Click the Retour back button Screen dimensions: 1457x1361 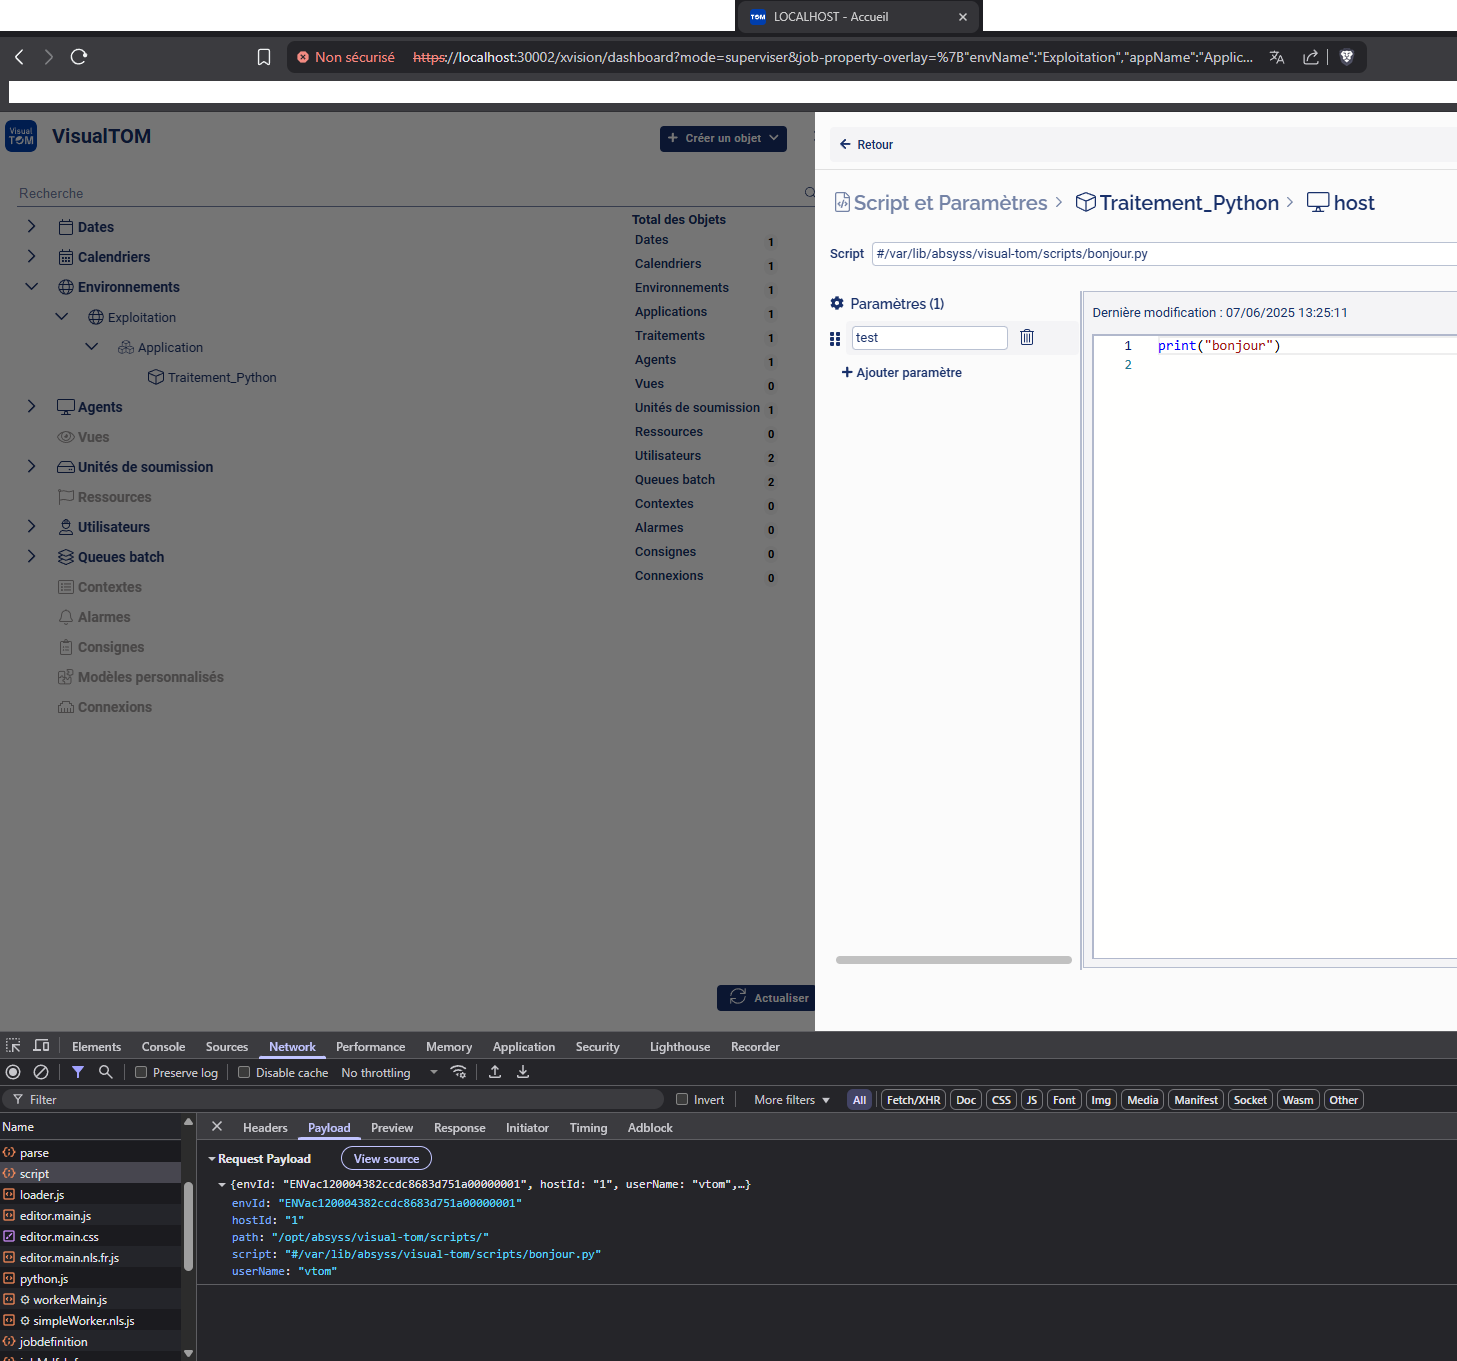[866, 145]
